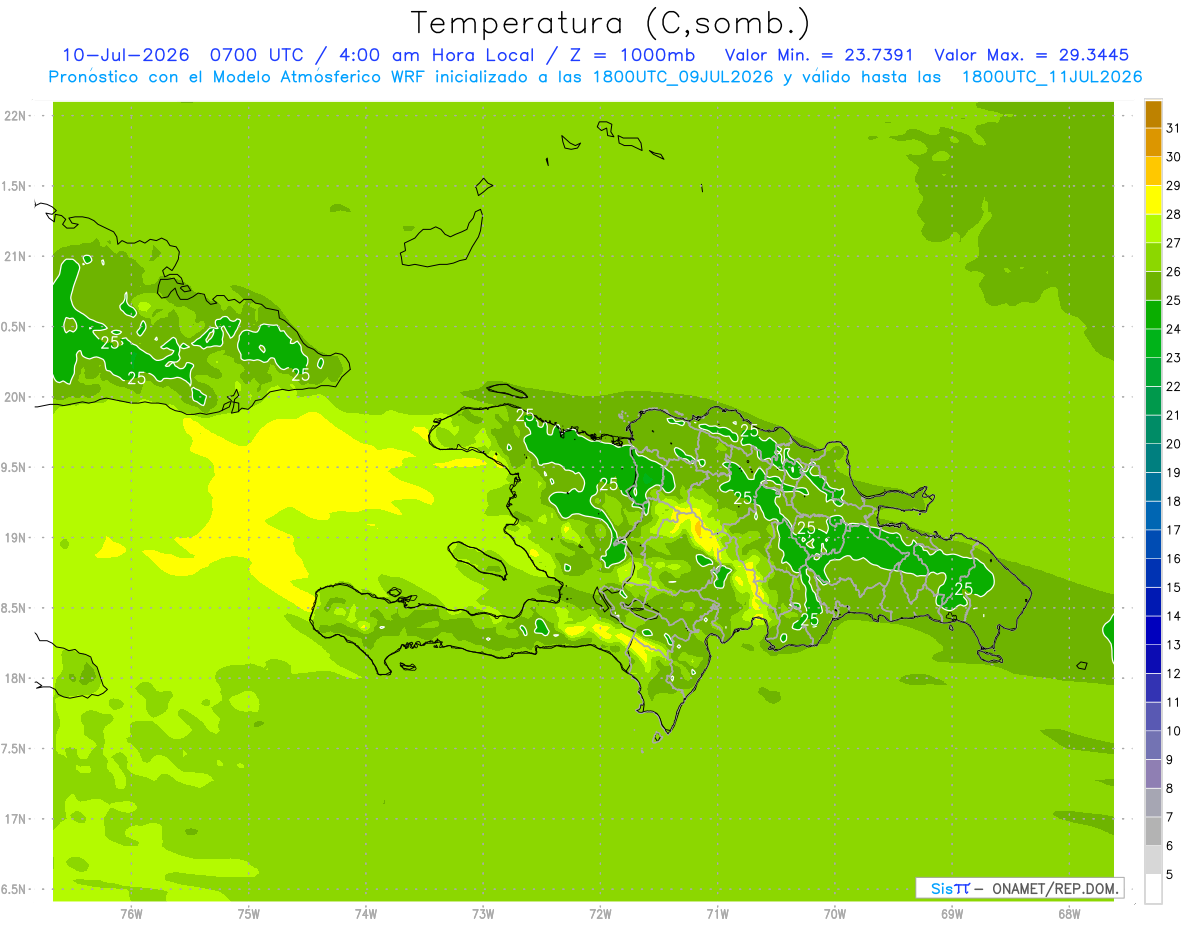The image size is (1200, 927).
Task: Select the 69W longitude label
Action: click(952, 913)
